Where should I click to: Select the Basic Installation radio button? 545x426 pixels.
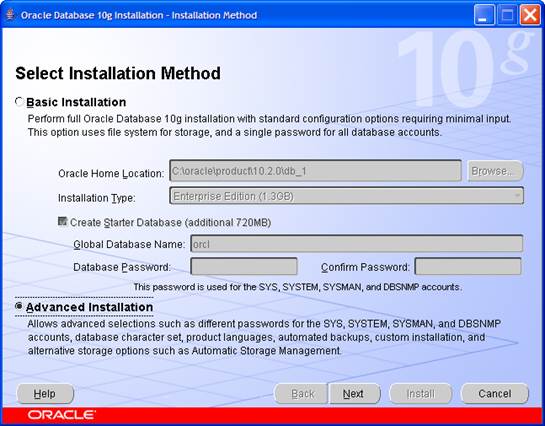(x=19, y=101)
